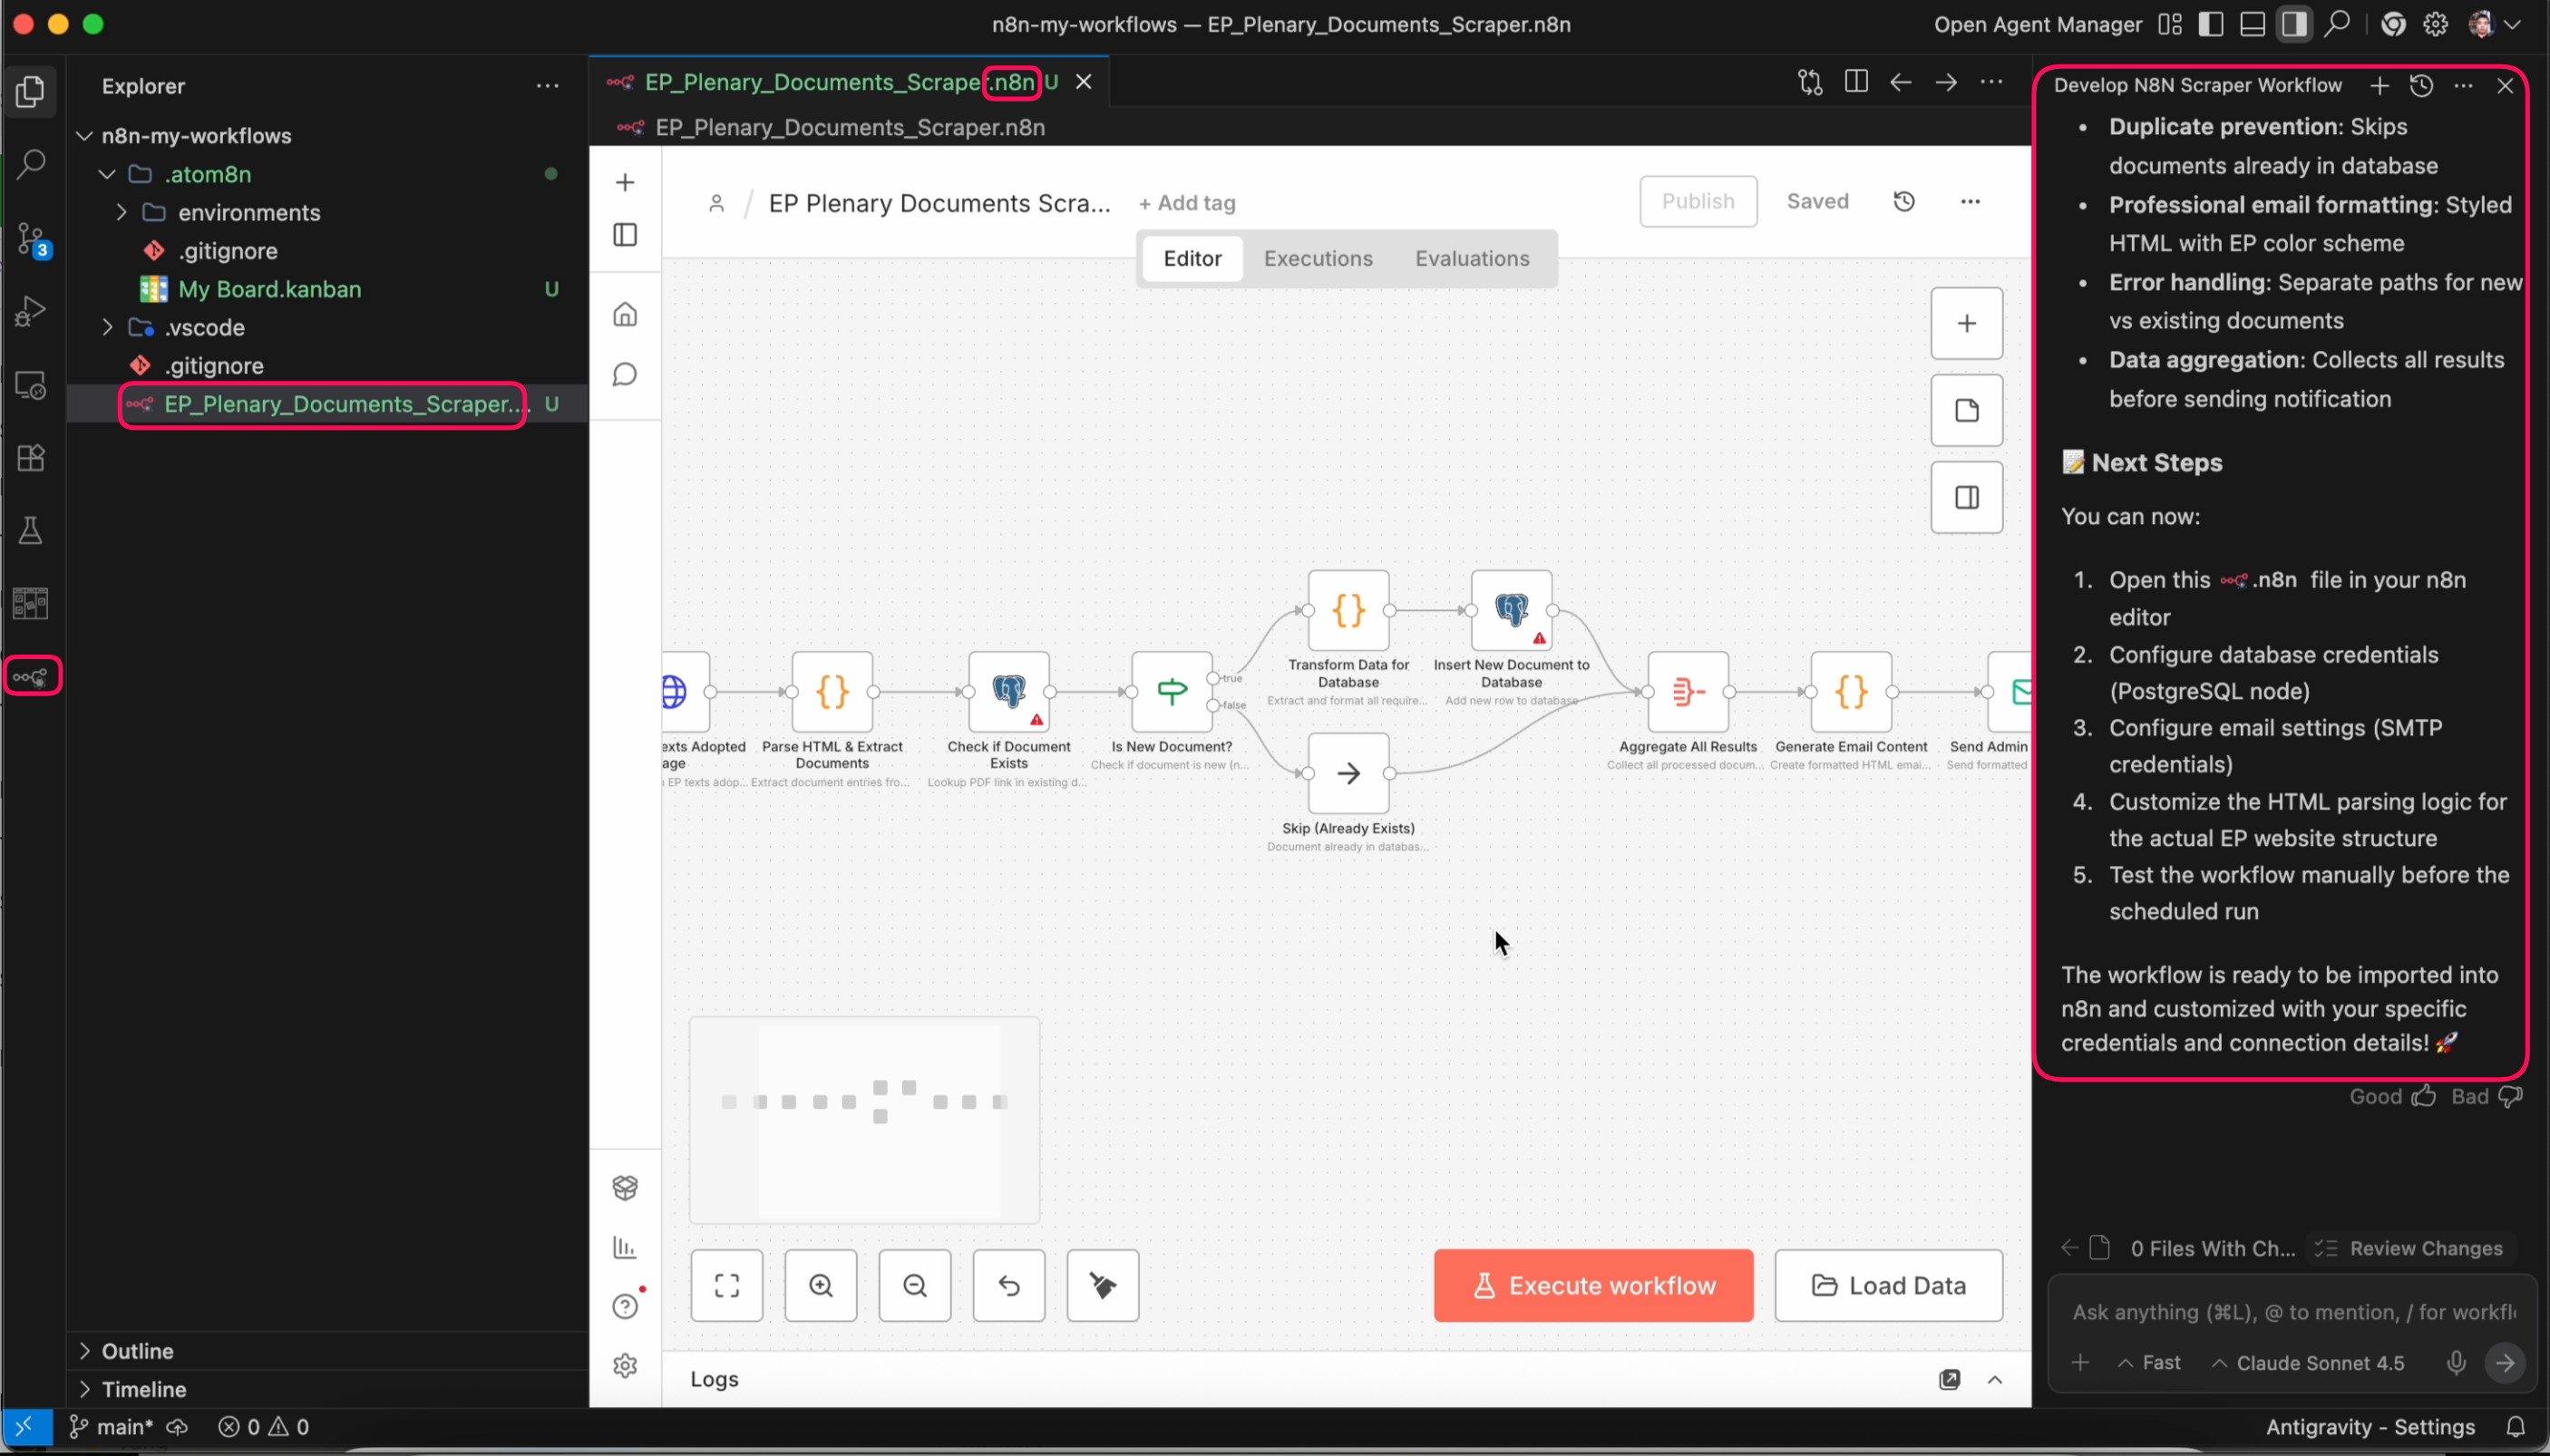The image size is (2550, 1456).
Task: Open the n8n extension in activity bar
Action: click(32, 677)
